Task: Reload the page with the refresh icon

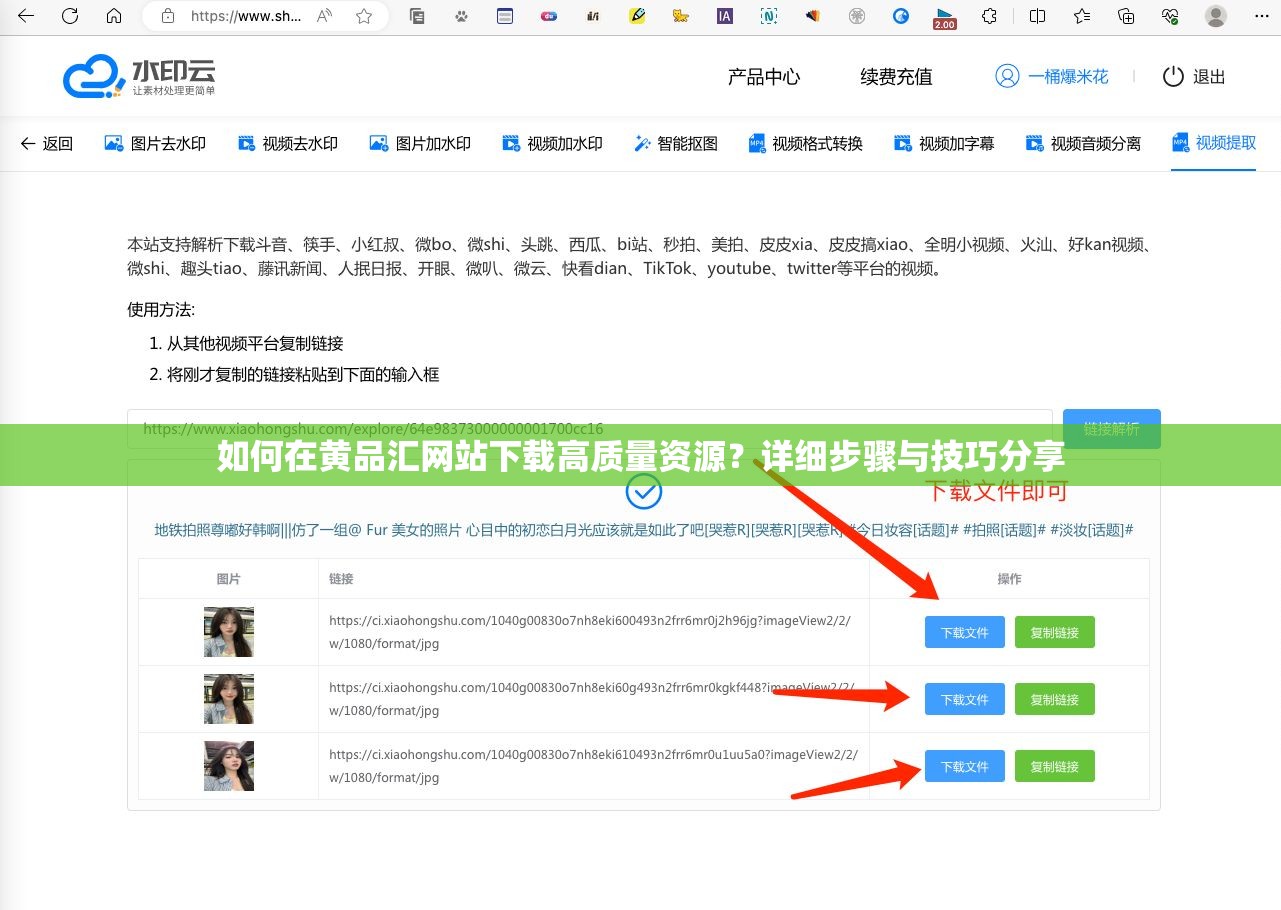Action: click(70, 16)
